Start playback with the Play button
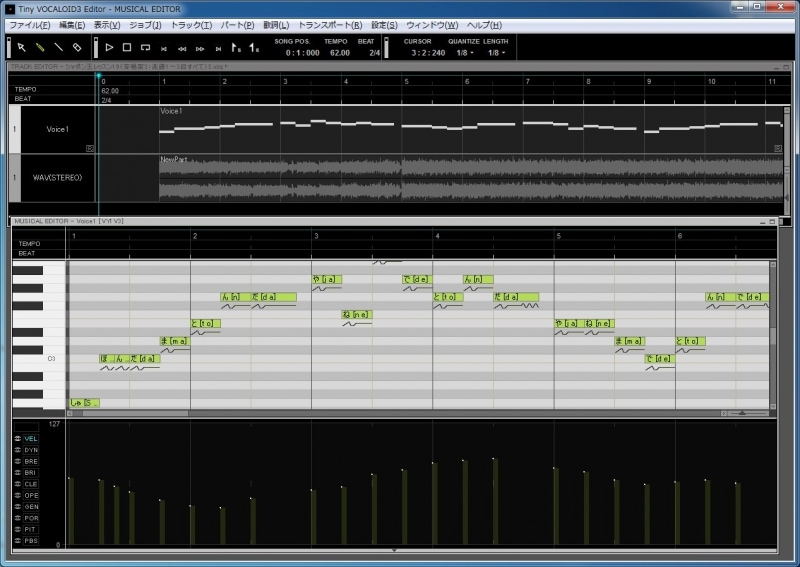 tap(109, 47)
